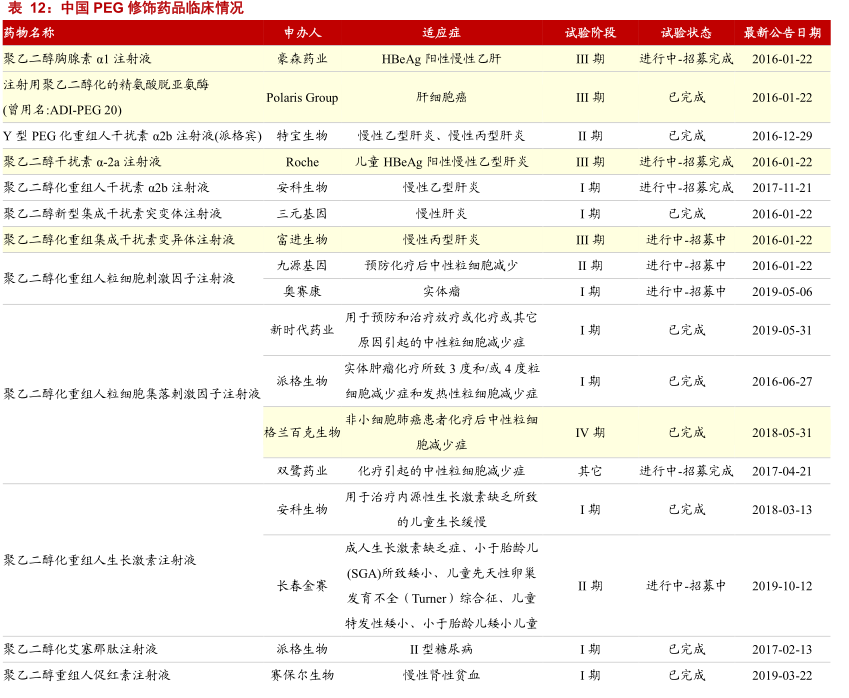Click the 'Roche' sponsor cell
Viewport: 849px width, 698px height.
pos(302,162)
